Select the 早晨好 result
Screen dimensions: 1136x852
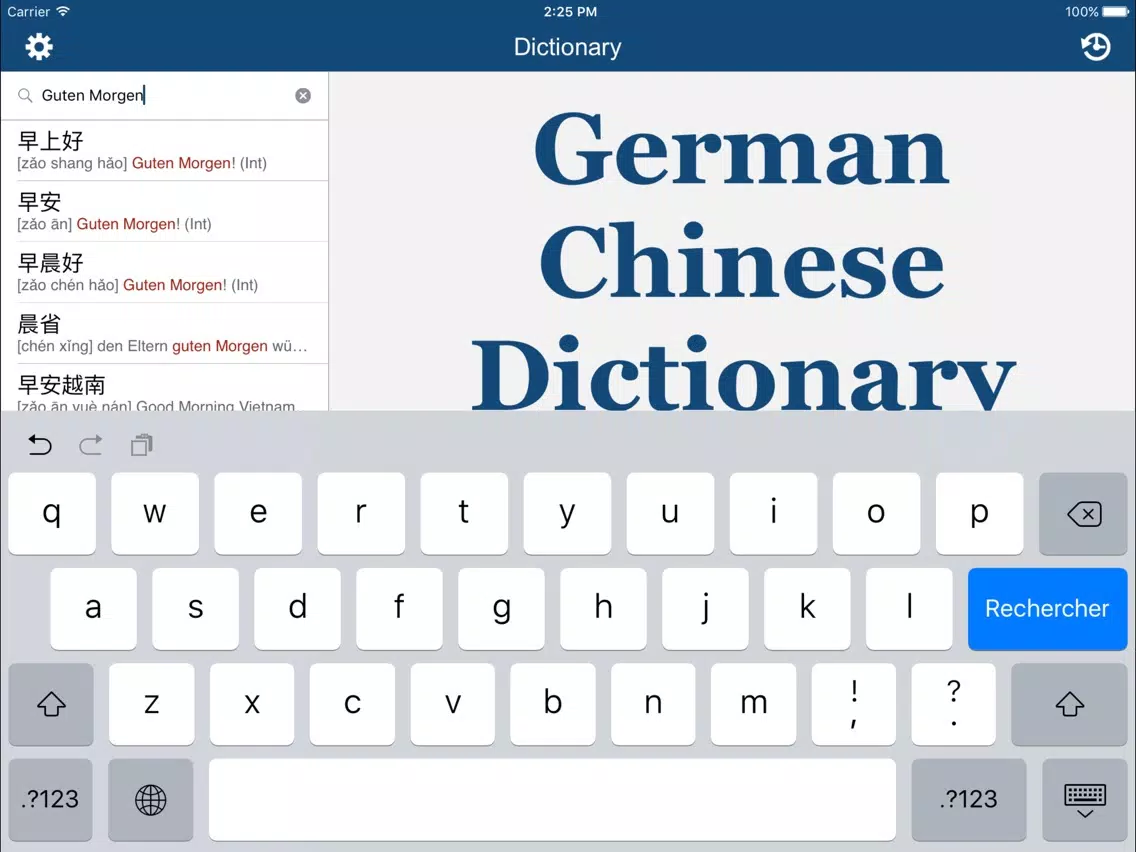[164, 272]
